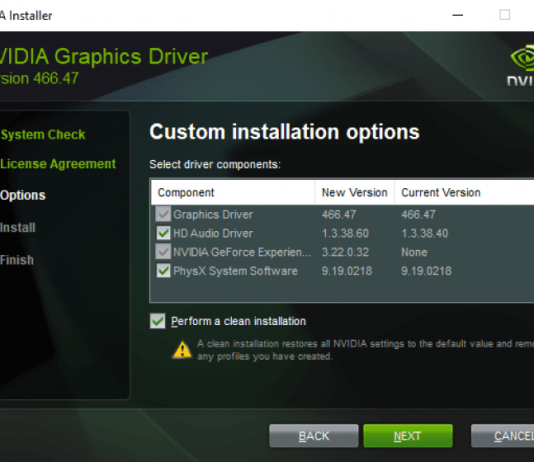The height and width of the screenshot is (462, 534).
Task: Uncheck Perform a clean installation
Action: [x=158, y=321]
